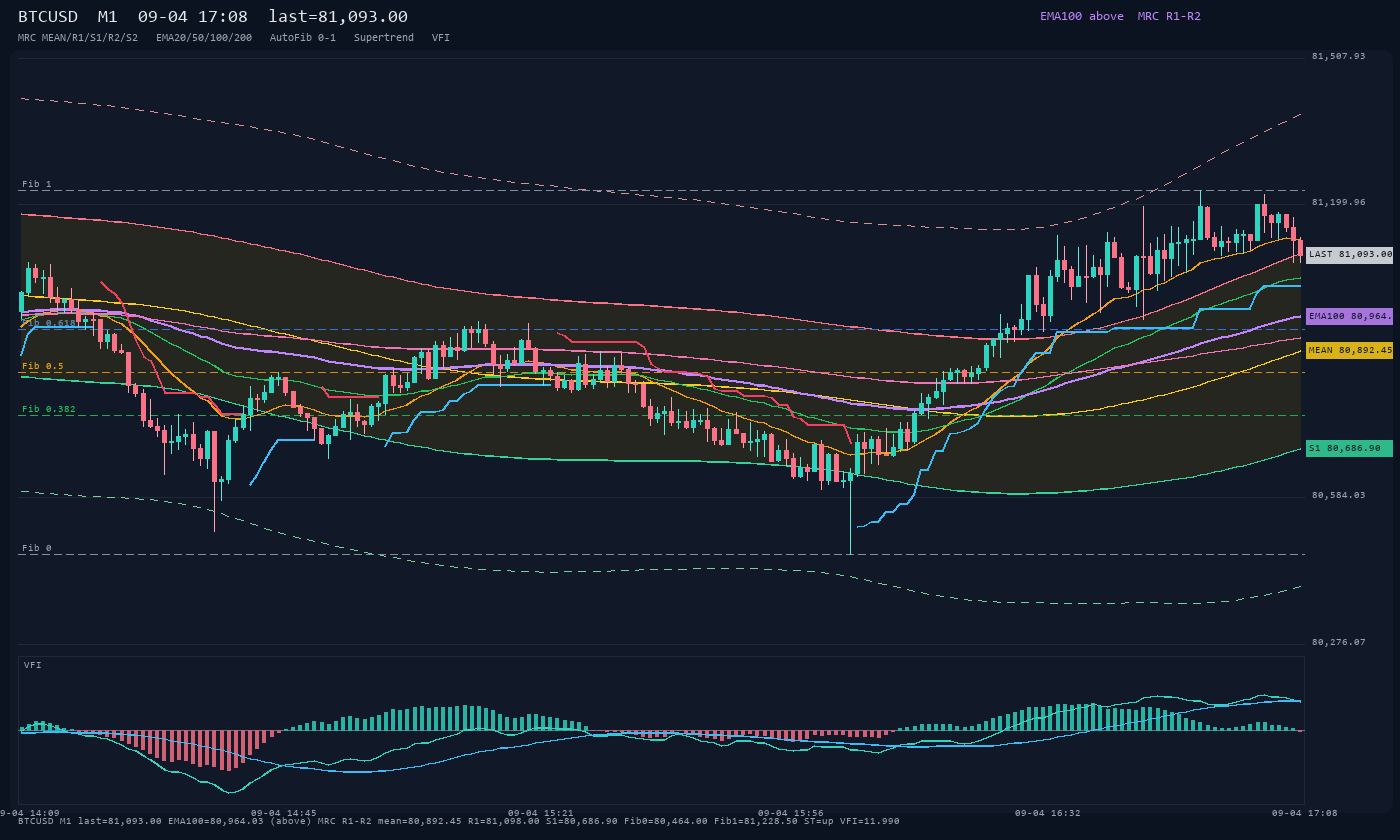The width and height of the screenshot is (1400, 840).
Task: Click the 81,507.93 price axis label
Action: [x=1338, y=56]
